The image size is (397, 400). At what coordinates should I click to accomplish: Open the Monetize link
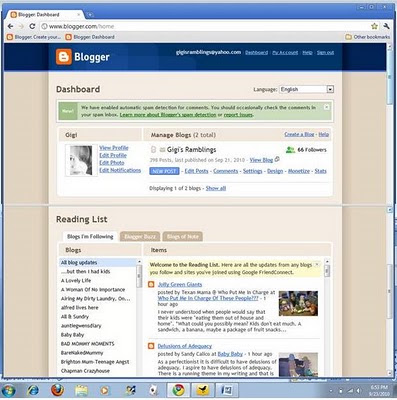click(x=299, y=171)
